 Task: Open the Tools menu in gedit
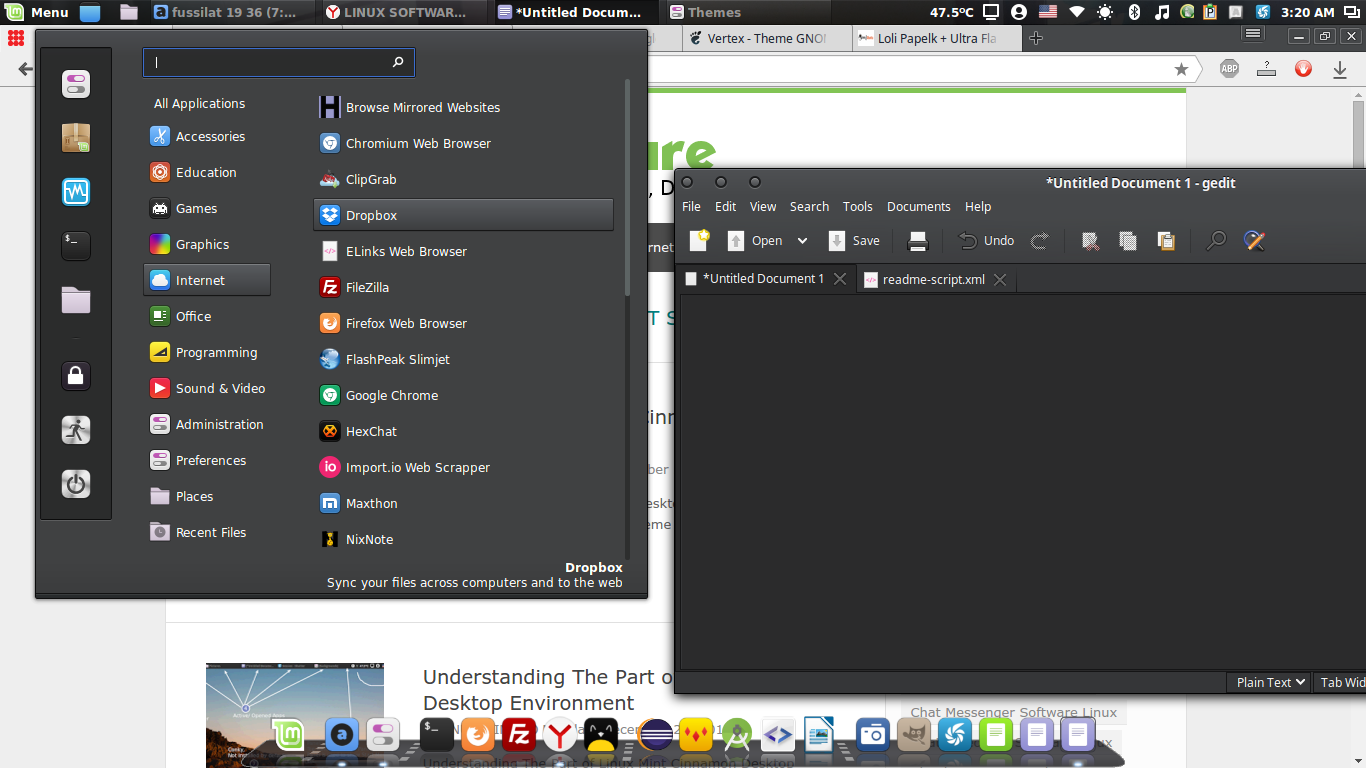pos(858,207)
